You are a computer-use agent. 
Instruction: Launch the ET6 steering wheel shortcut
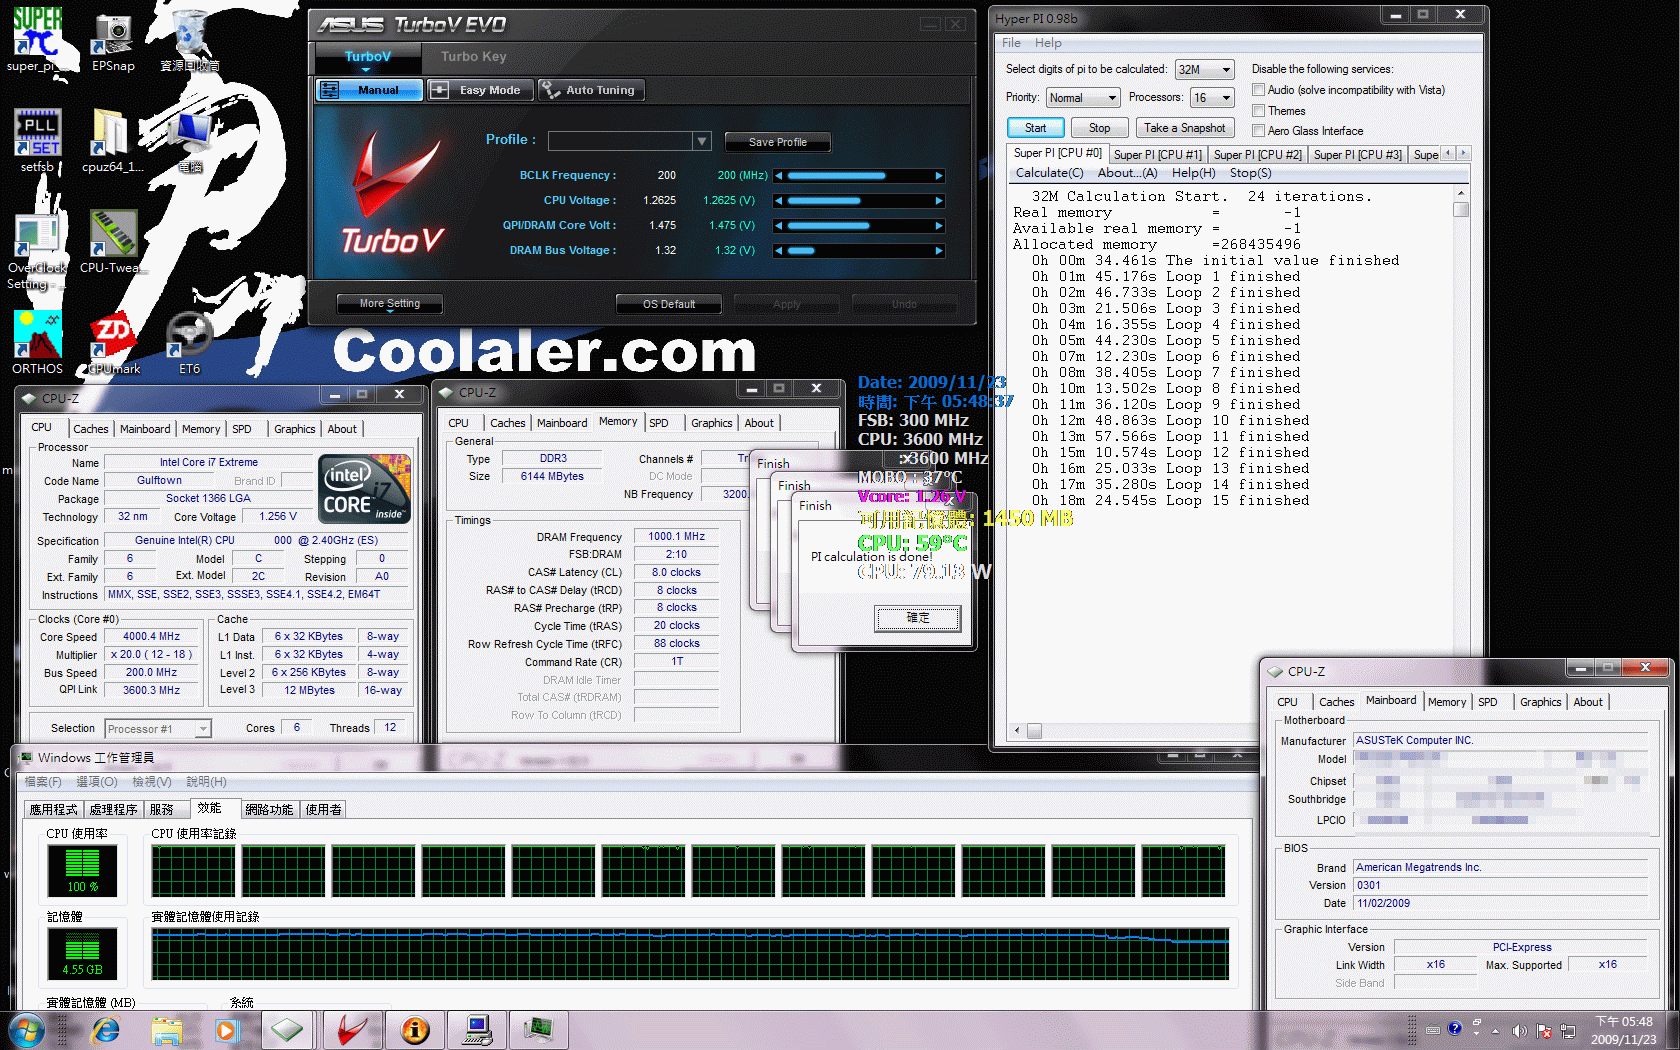(x=189, y=342)
